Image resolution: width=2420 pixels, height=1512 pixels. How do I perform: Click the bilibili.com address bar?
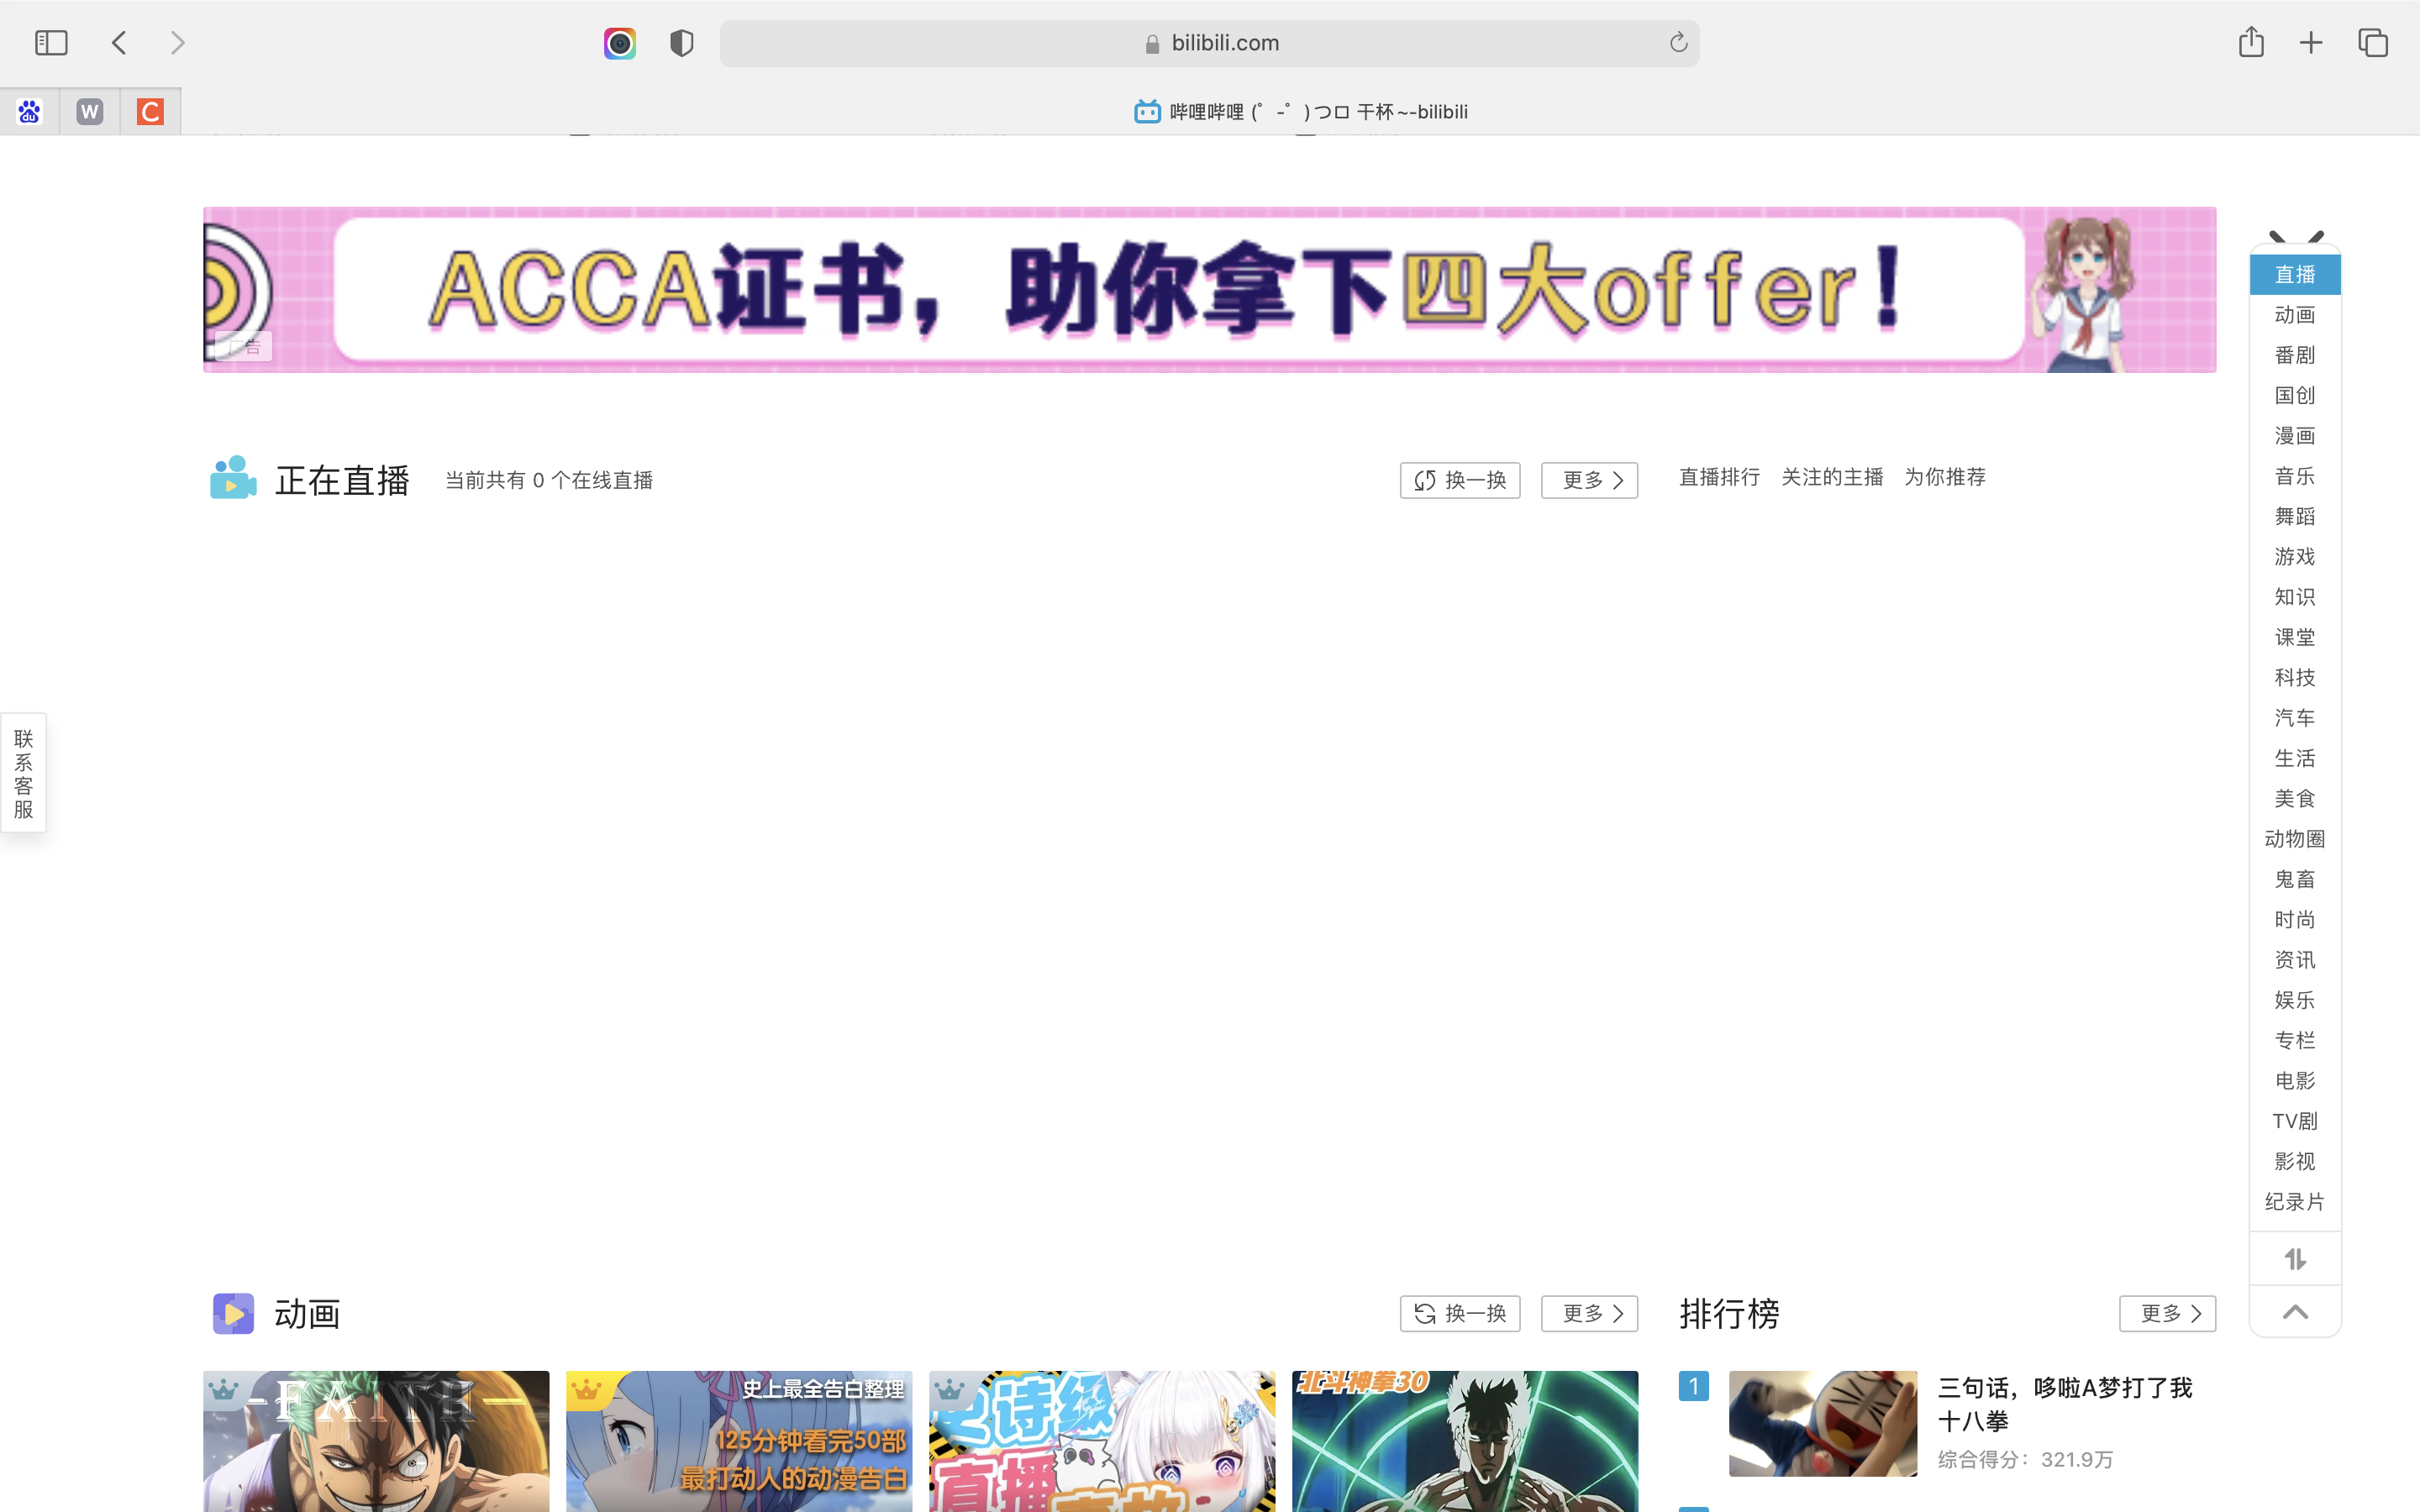1209,43
